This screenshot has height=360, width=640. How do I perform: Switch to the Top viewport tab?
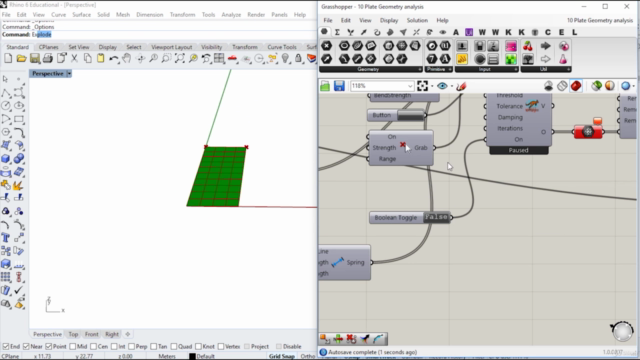pyautogui.click(x=73, y=334)
